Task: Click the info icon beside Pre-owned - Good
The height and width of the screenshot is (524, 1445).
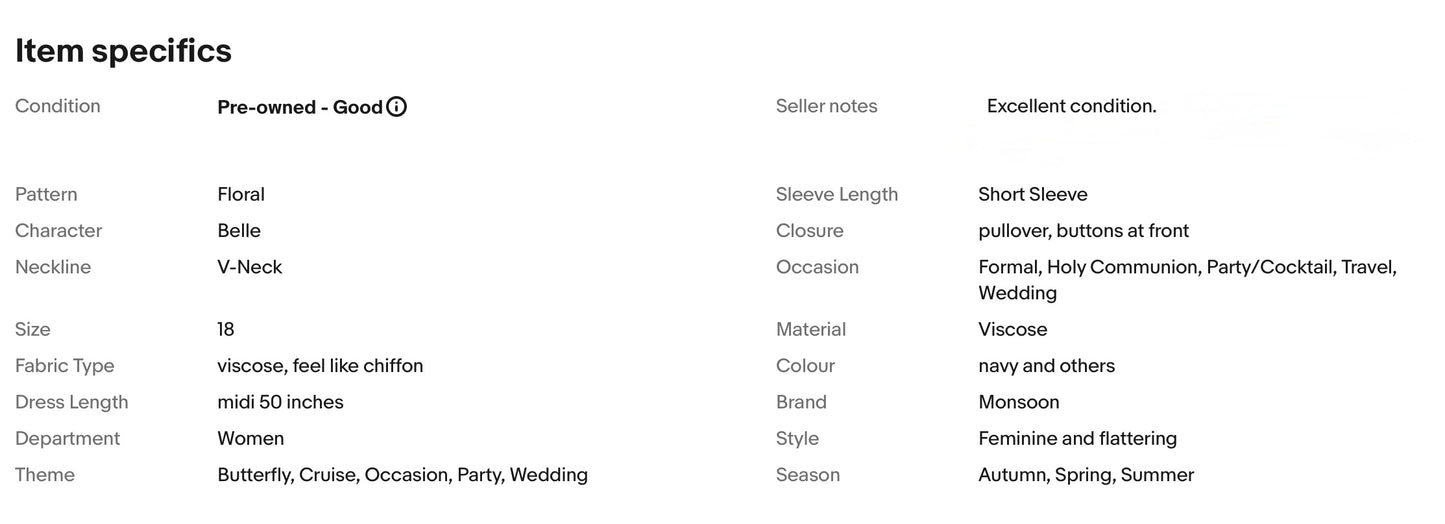Action: [397, 107]
